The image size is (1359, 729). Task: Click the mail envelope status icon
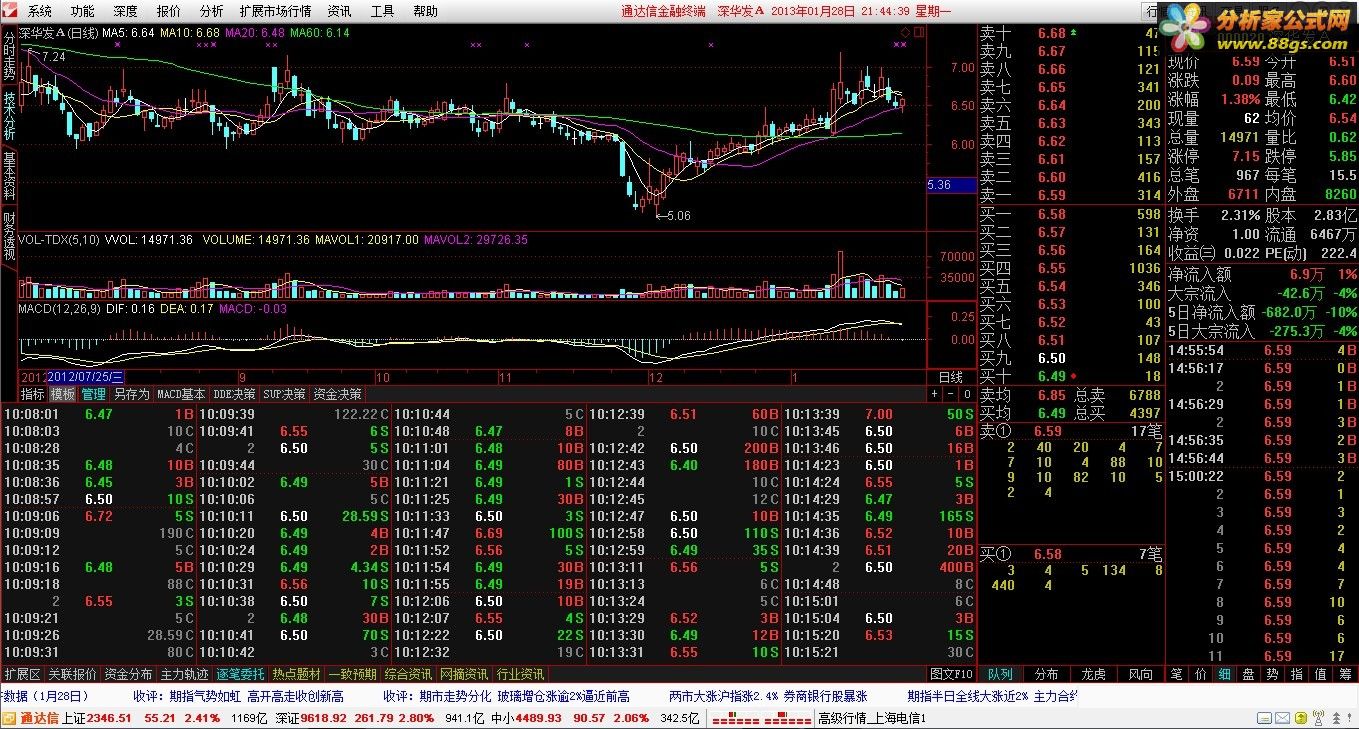pyautogui.click(x=1281, y=718)
